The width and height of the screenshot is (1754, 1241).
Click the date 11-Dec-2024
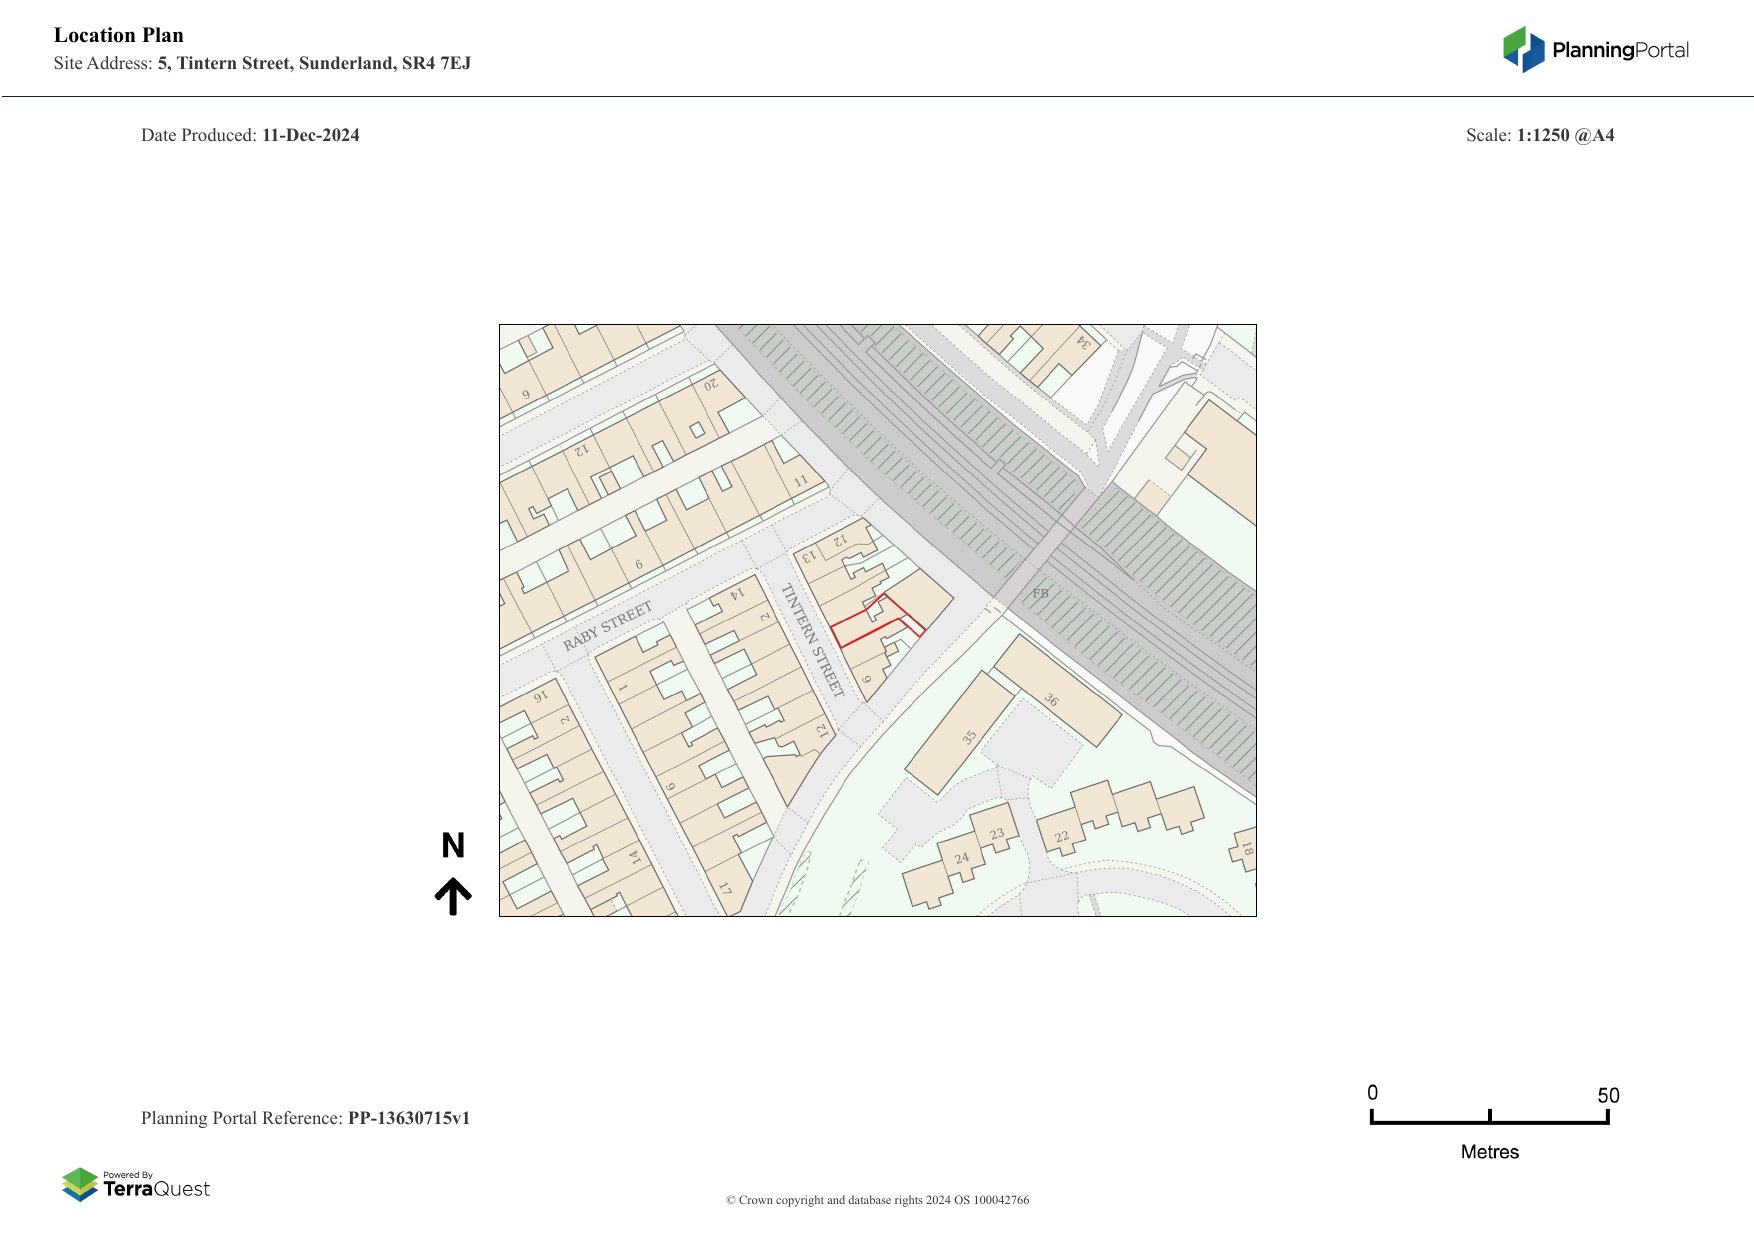(x=310, y=135)
